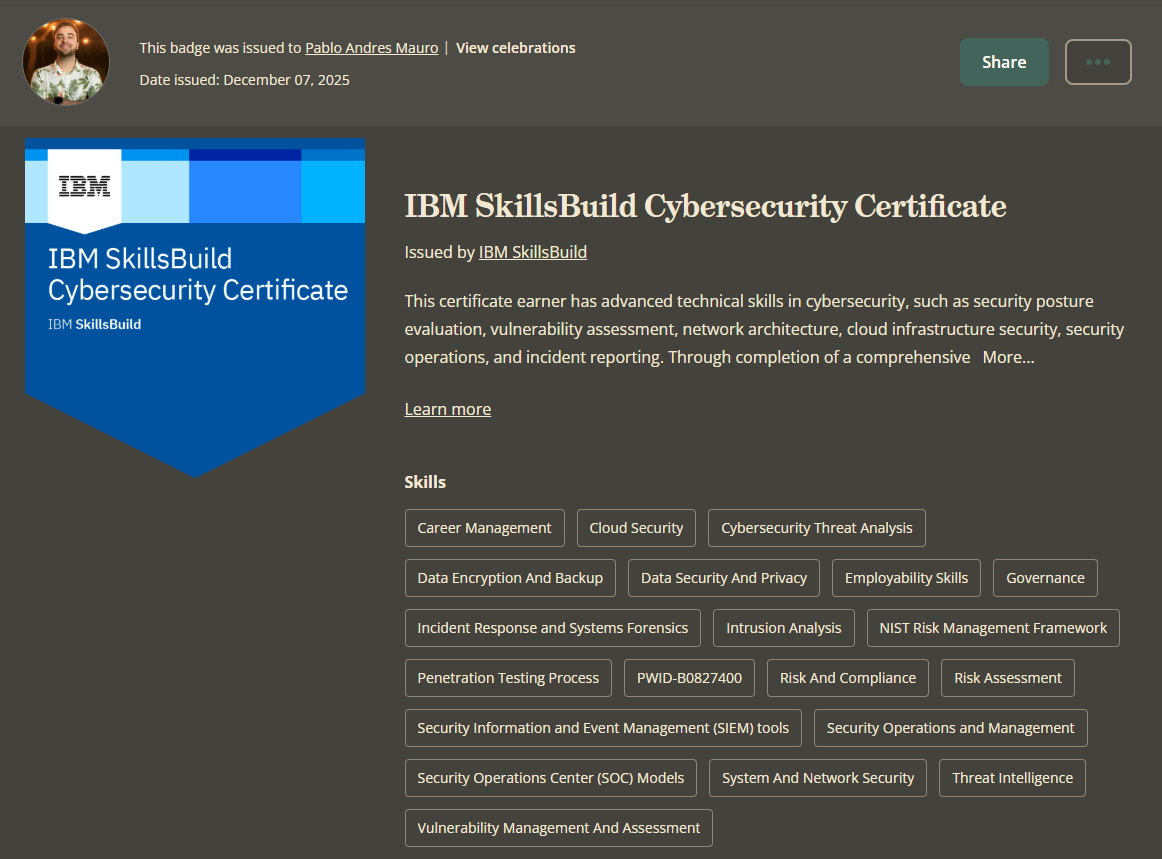The image size is (1162, 859).
Task: Select the Career Management skill tag
Action: [485, 528]
